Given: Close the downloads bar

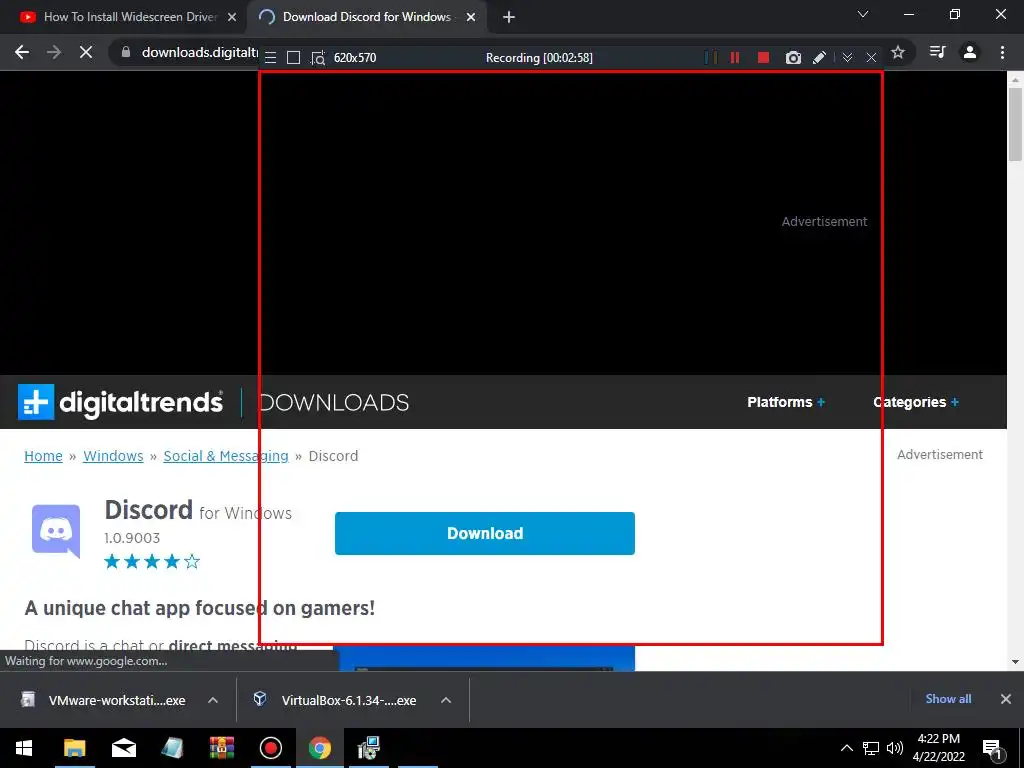Looking at the screenshot, I should pyautogui.click(x=1006, y=699).
